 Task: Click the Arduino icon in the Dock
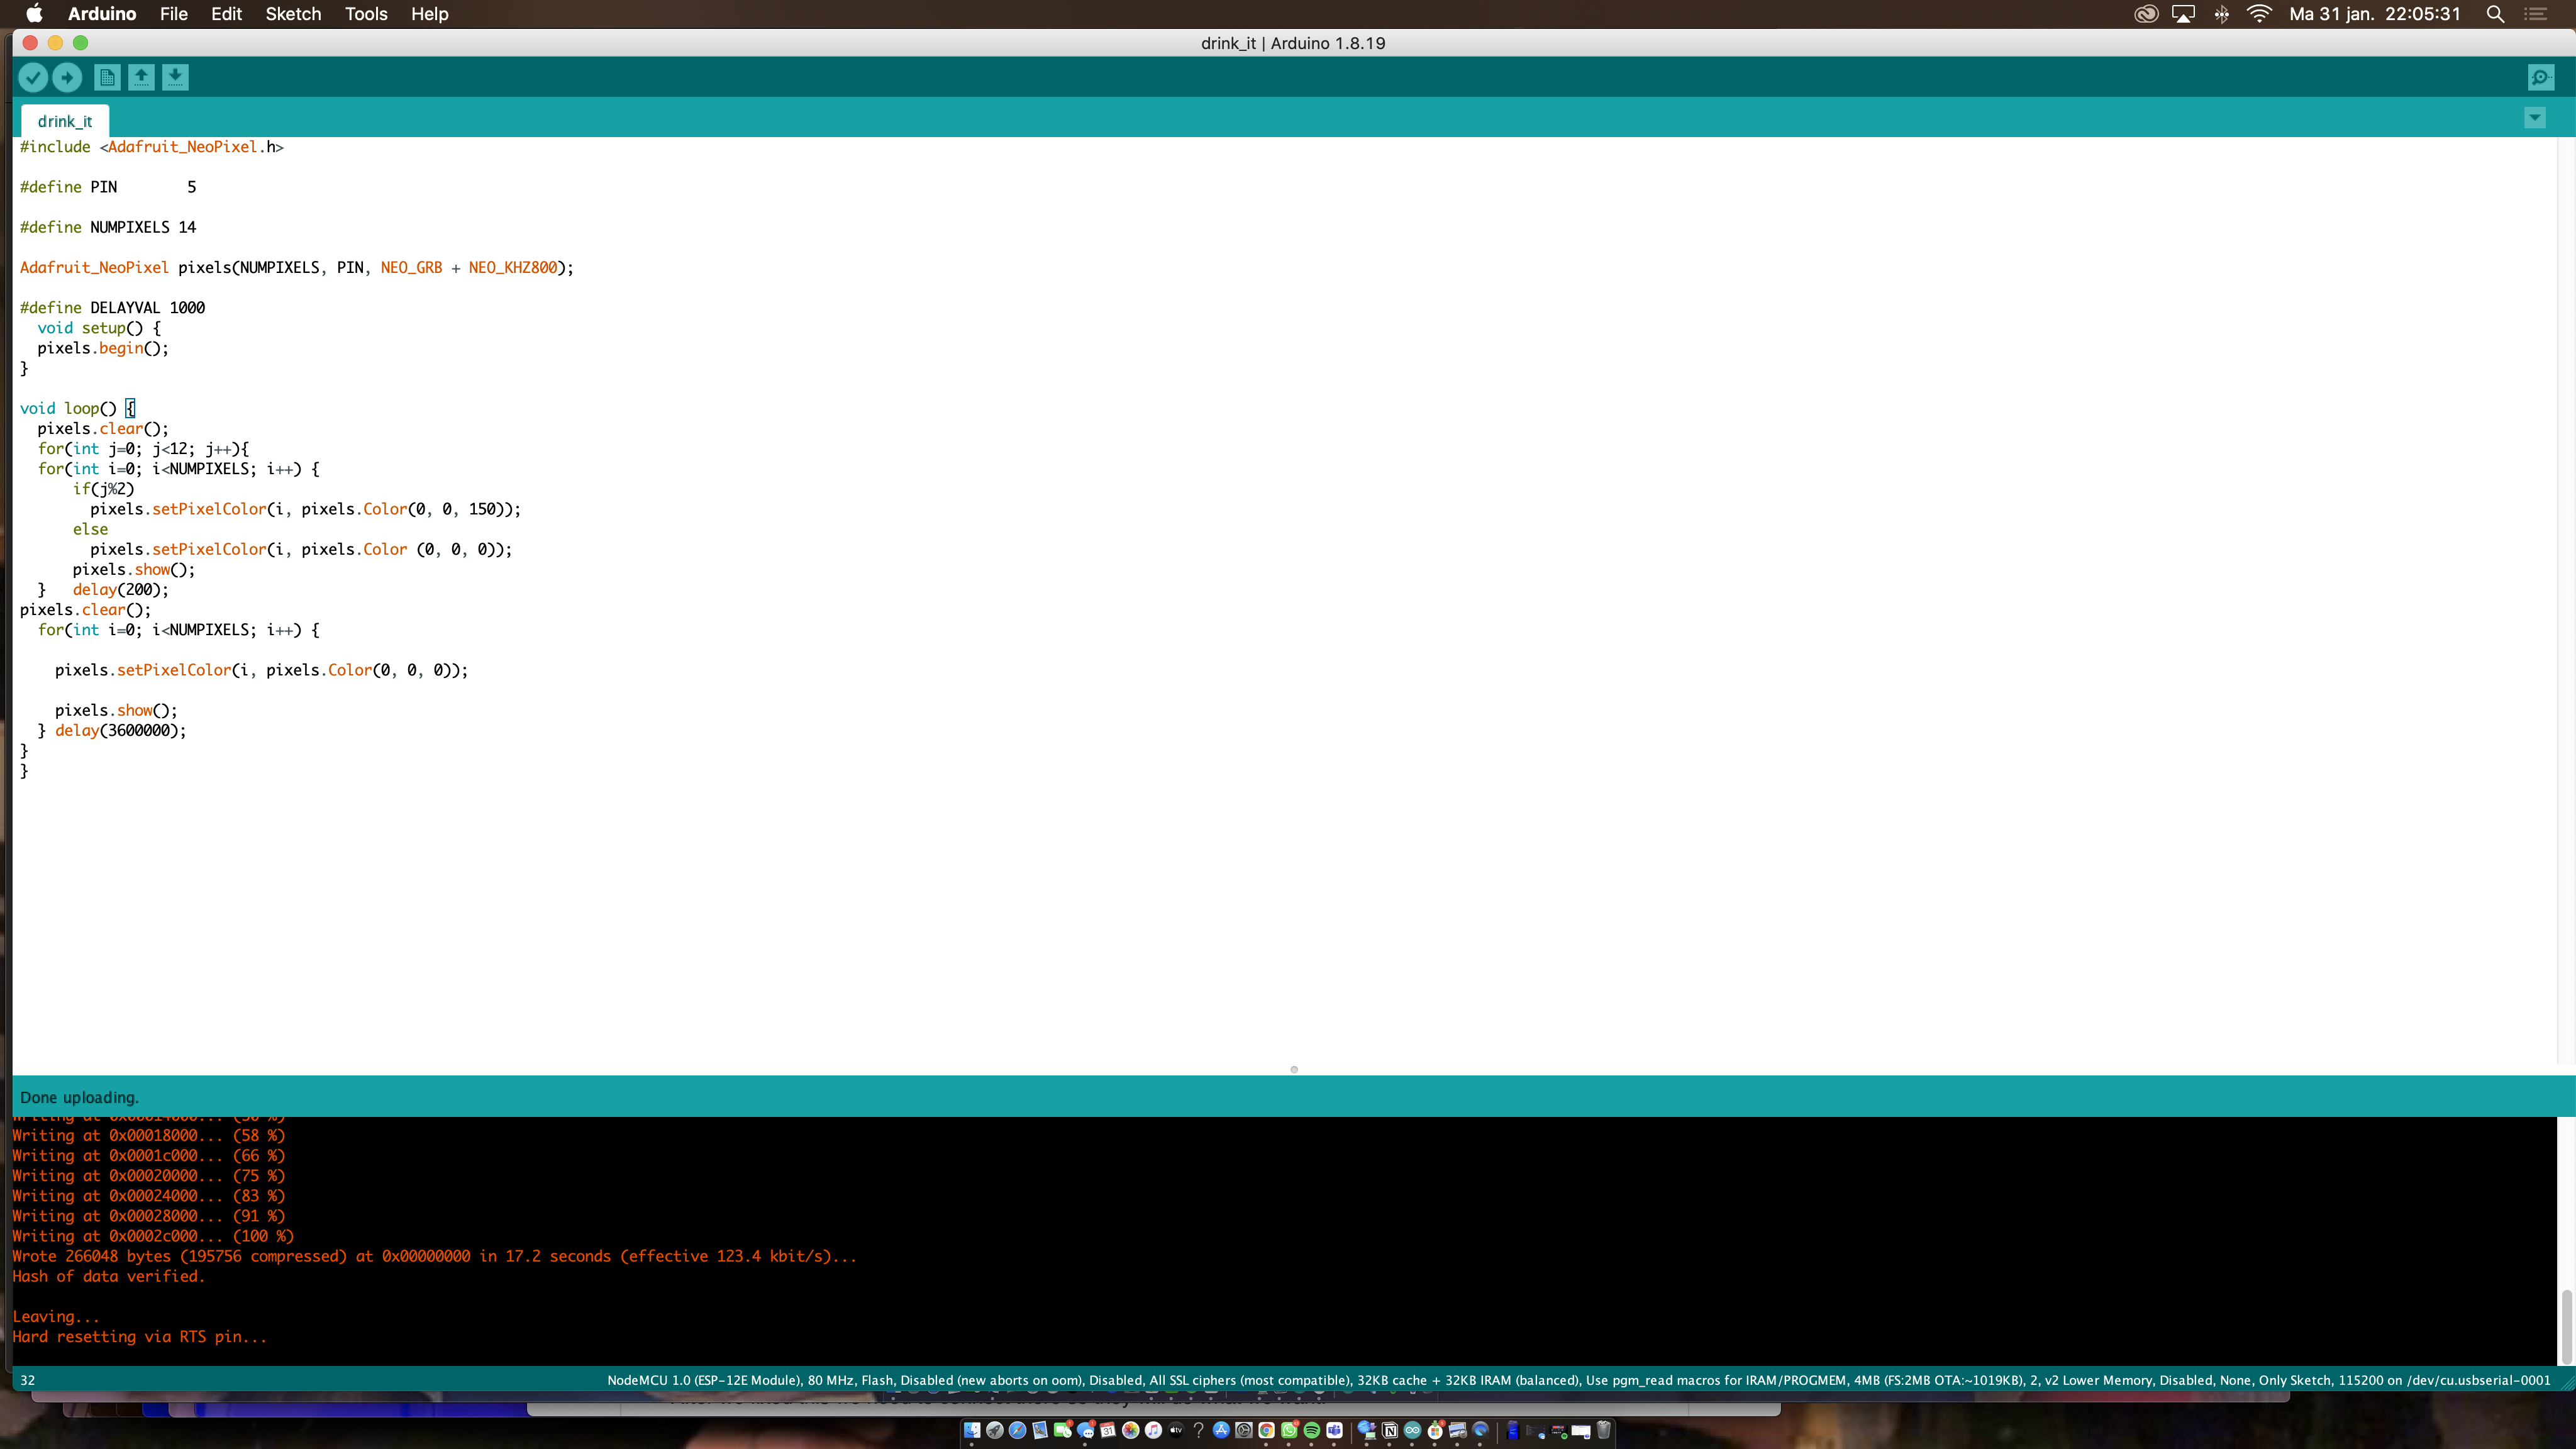(x=1413, y=1430)
